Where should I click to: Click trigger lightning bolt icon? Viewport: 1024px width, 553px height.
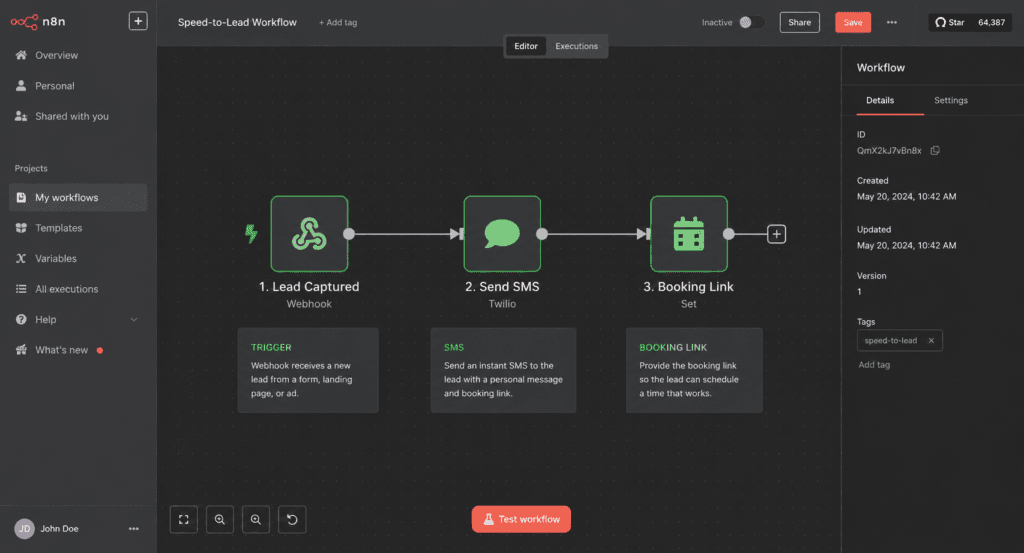point(251,233)
